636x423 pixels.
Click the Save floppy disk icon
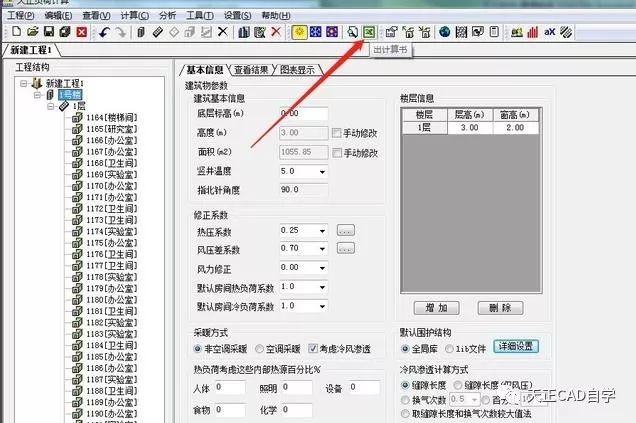[49, 32]
